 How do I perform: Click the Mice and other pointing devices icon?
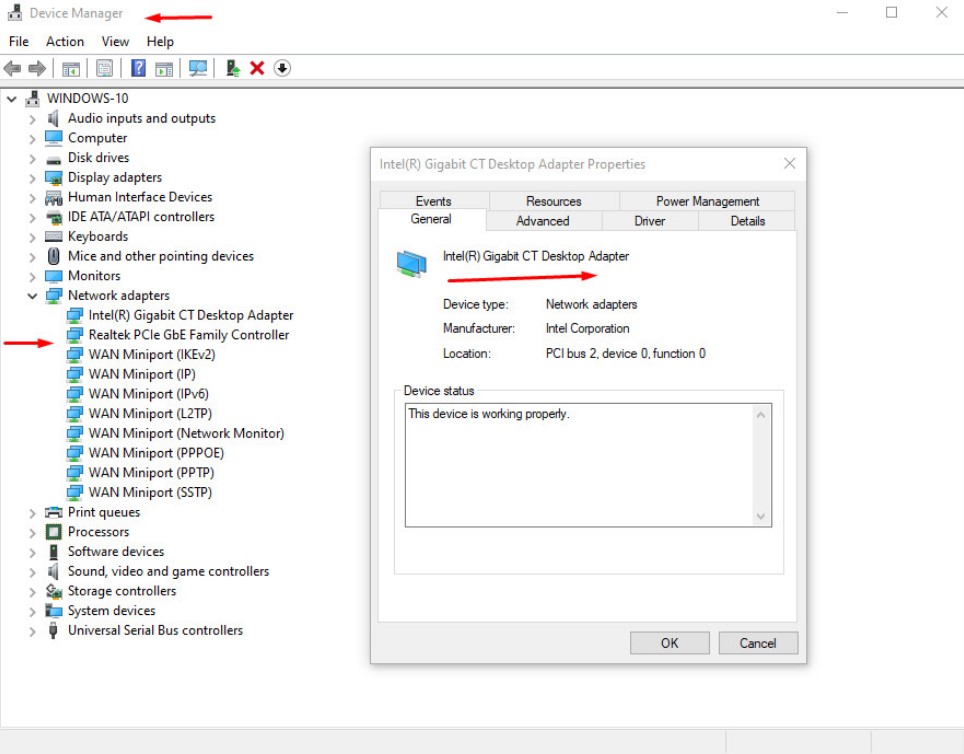(53, 256)
